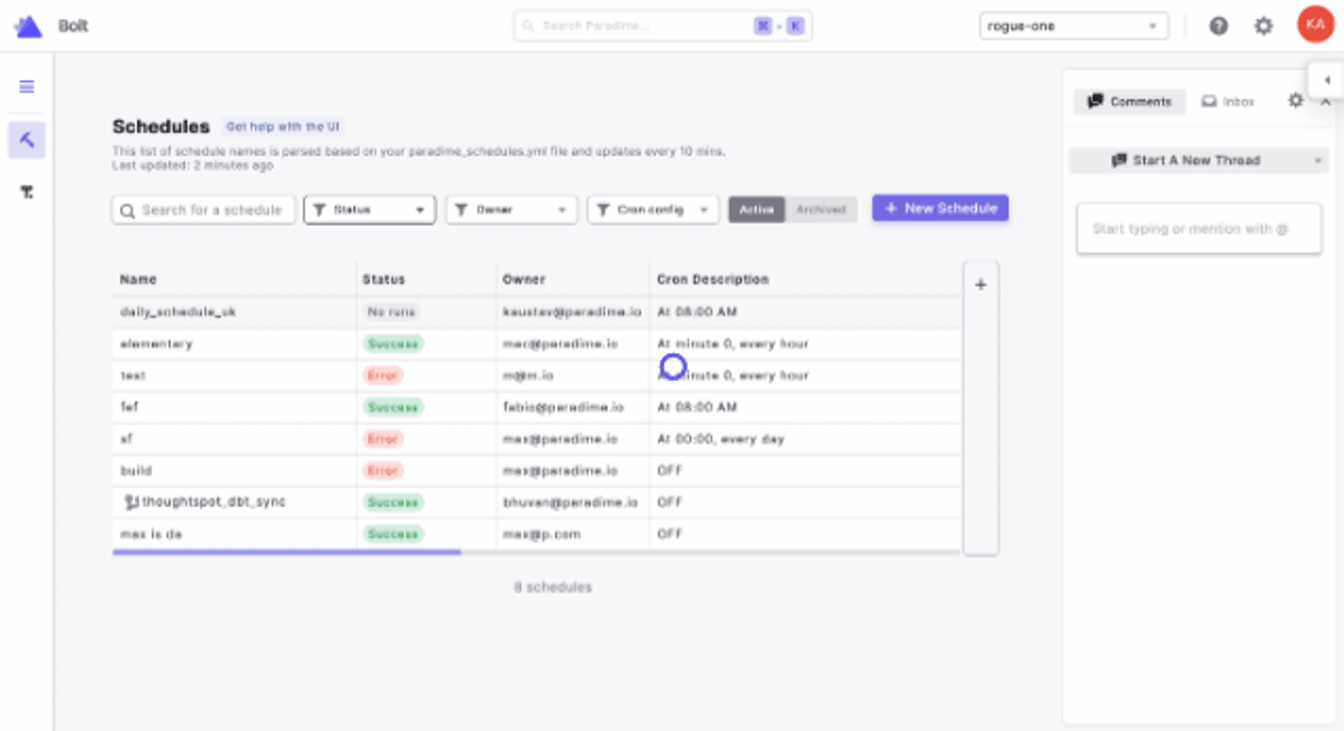The height and width of the screenshot is (731, 1344).
Task: Click the Success badge on fef row
Action: [393, 408]
